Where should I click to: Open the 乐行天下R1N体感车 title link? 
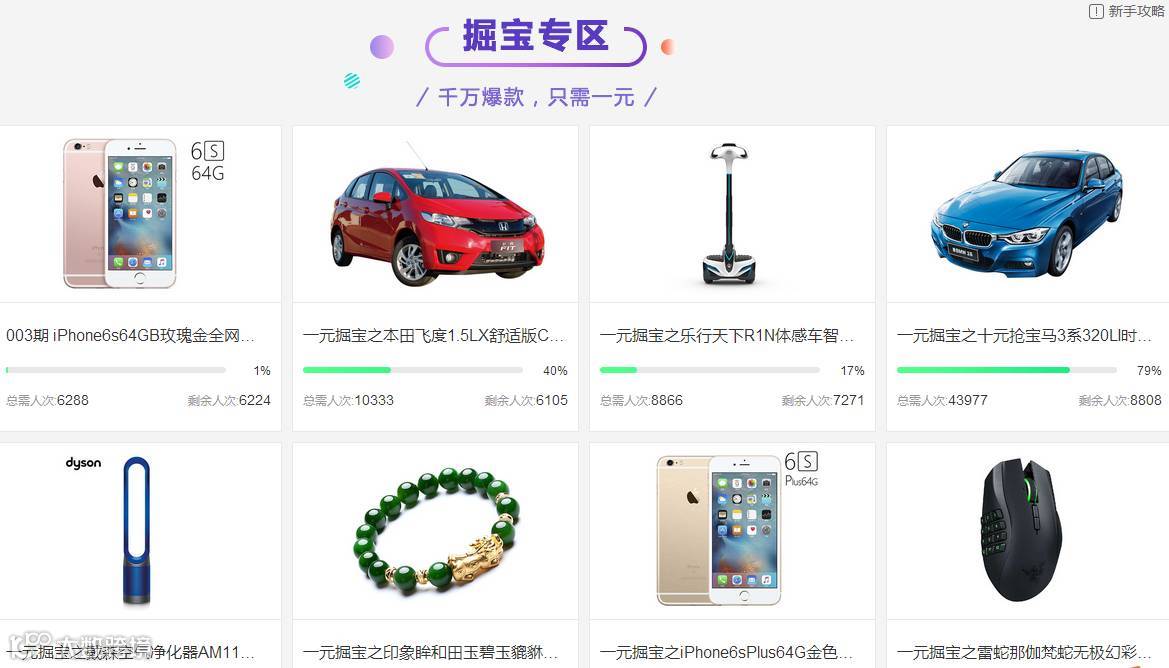(x=727, y=335)
